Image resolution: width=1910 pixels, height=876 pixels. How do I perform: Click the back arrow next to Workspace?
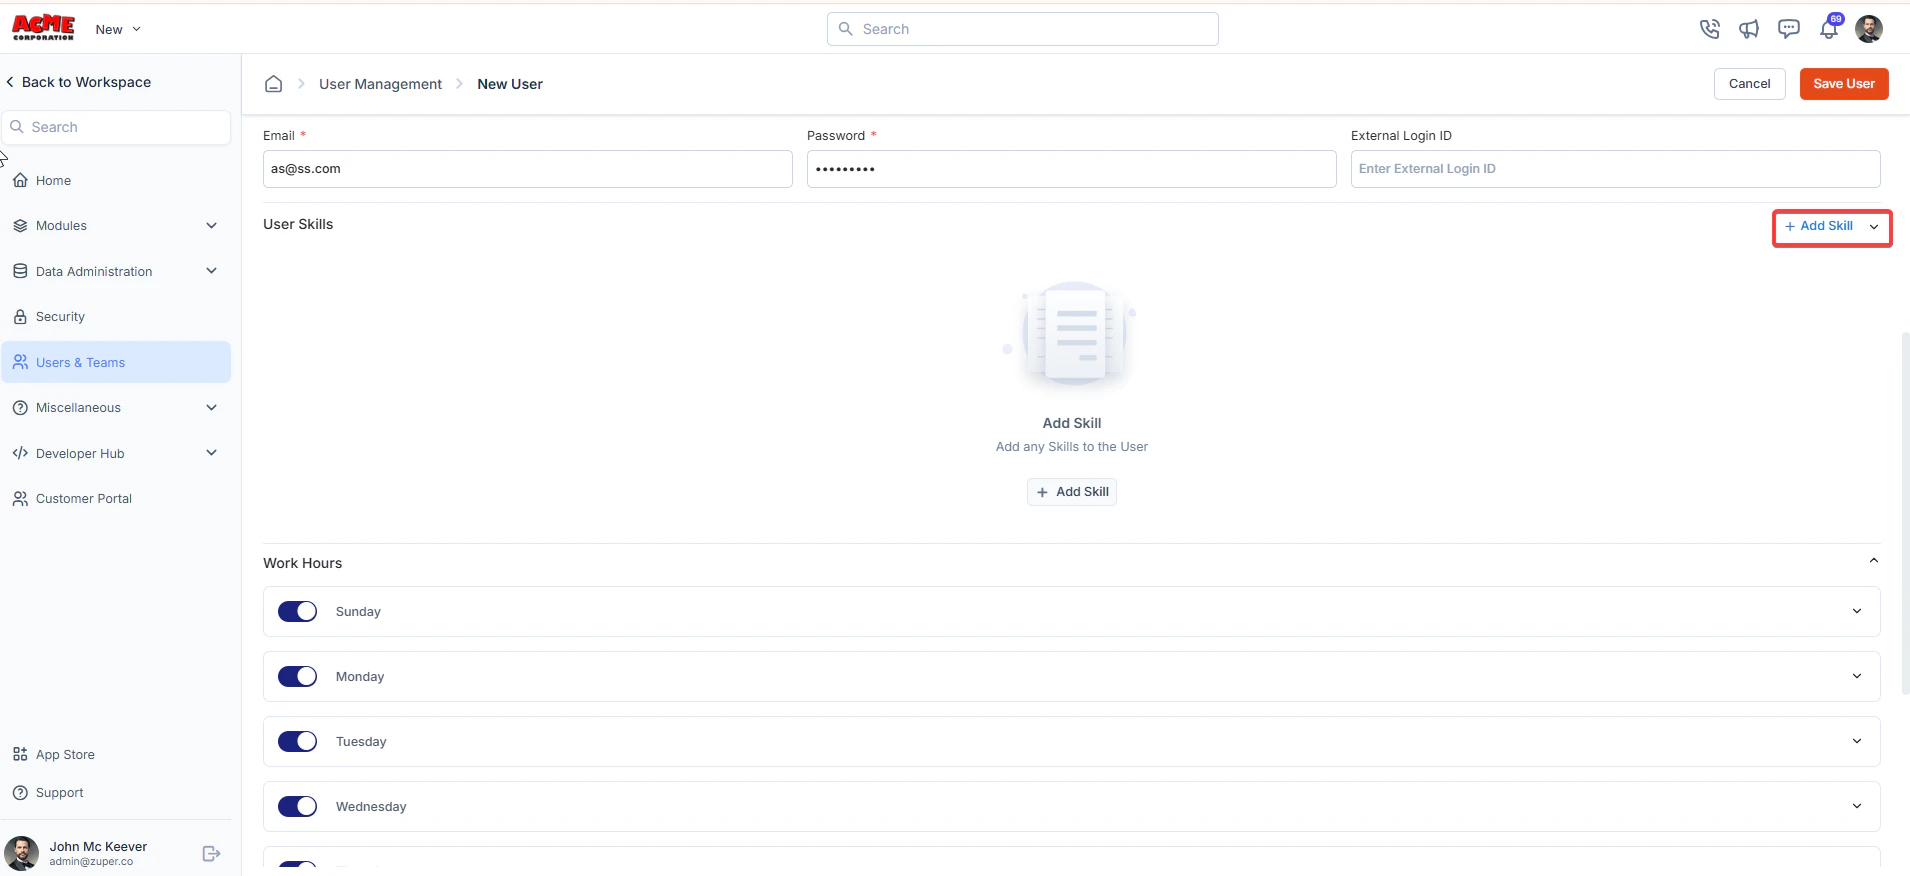pyautogui.click(x=10, y=82)
